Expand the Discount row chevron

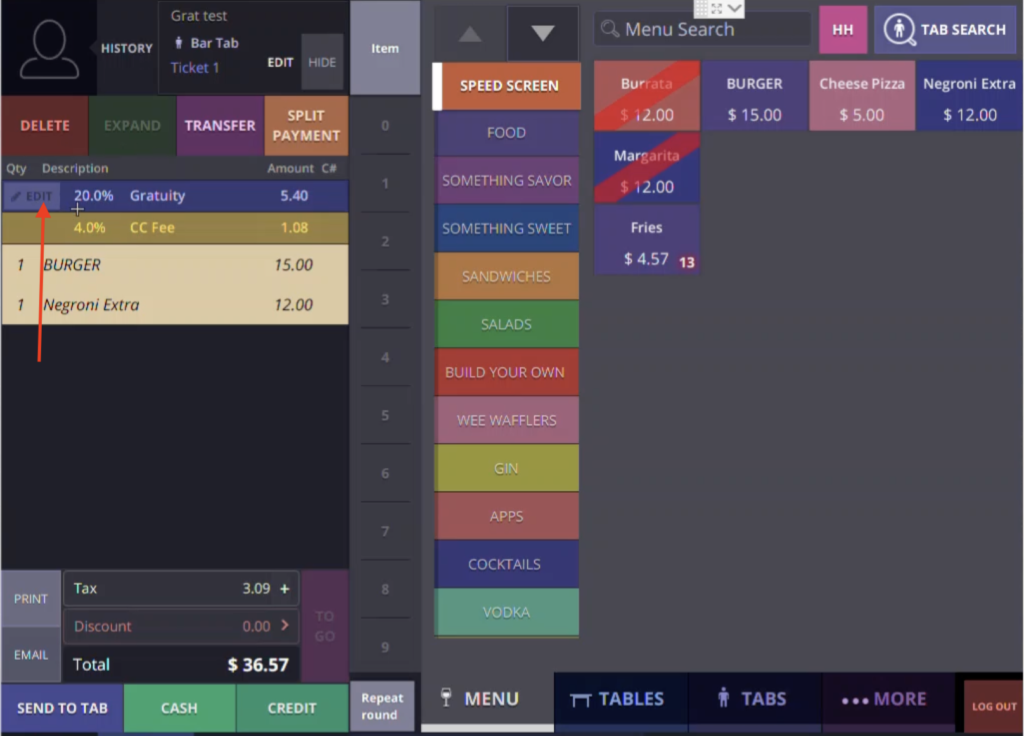pos(284,626)
